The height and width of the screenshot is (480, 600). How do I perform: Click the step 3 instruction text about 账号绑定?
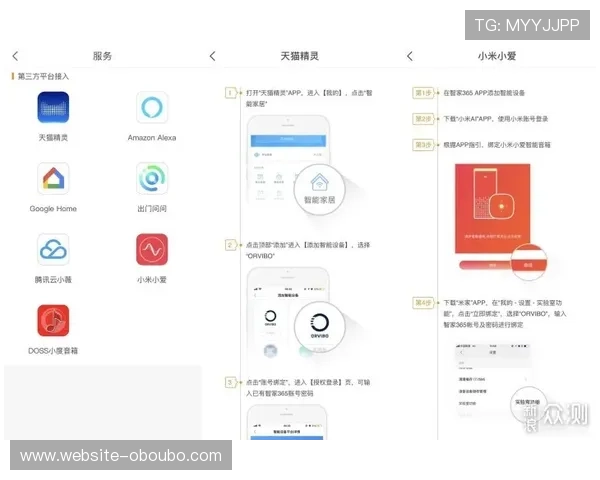308,388
